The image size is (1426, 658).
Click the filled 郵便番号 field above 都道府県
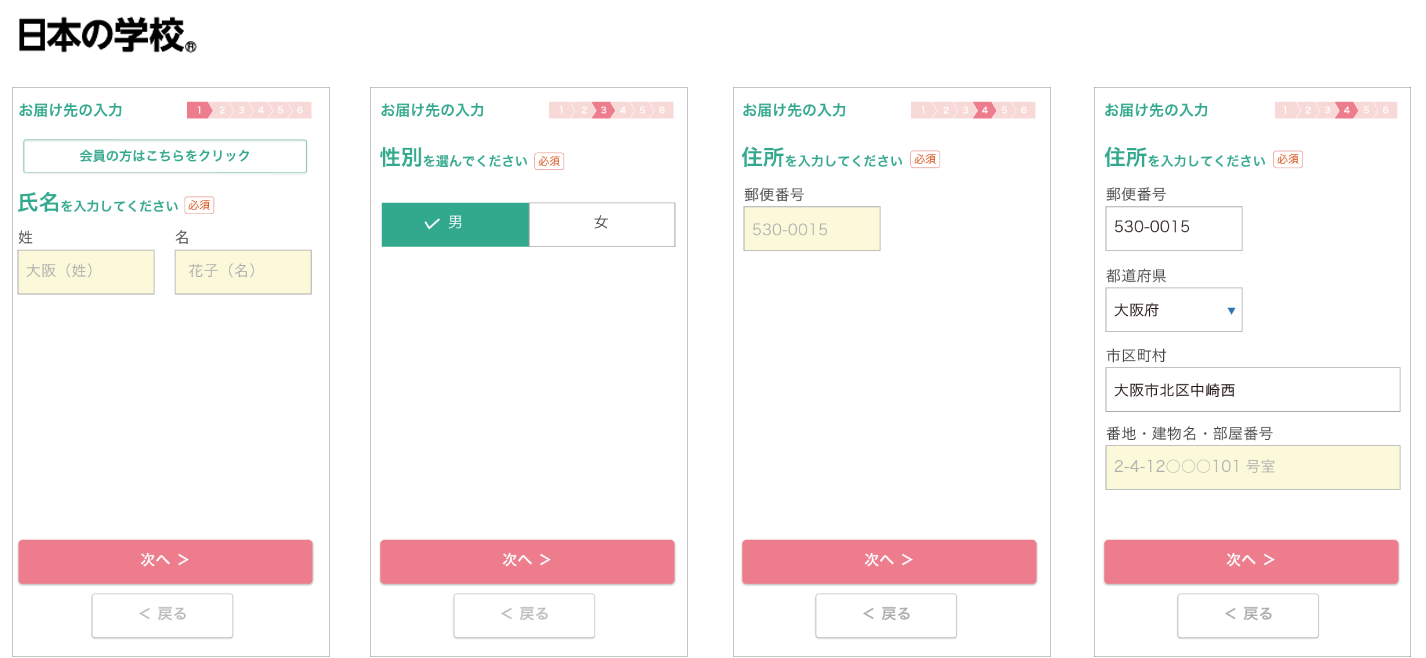[1174, 228]
